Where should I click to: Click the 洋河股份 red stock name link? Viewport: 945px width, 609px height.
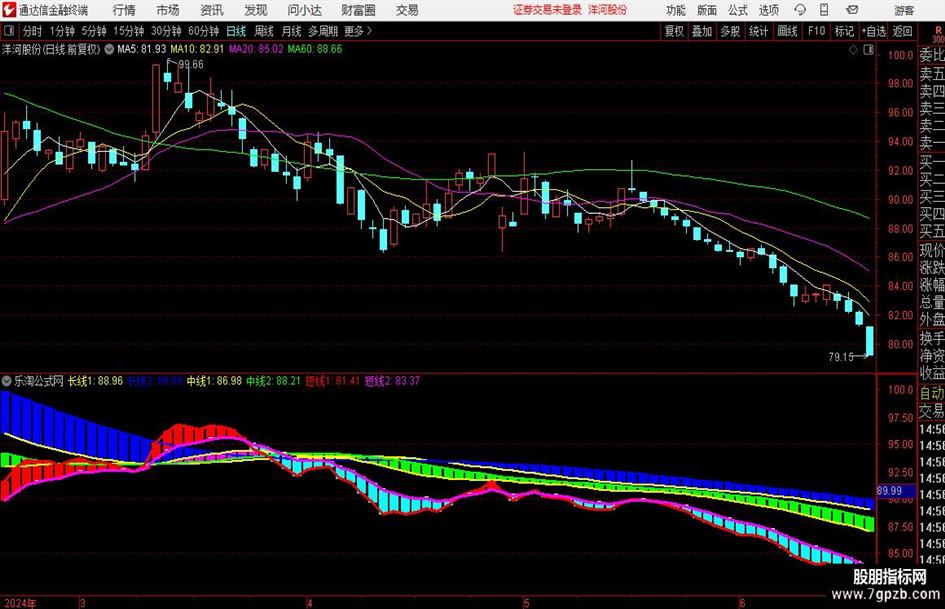click(x=608, y=10)
